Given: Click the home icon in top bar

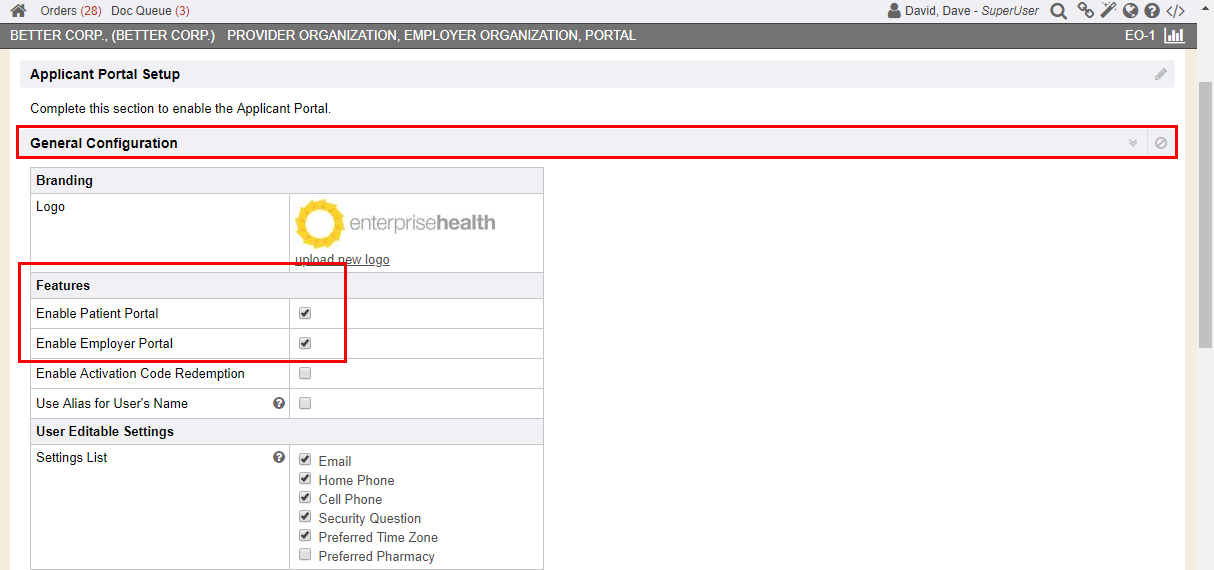Looking at the screenshot, I should [18, 11].
